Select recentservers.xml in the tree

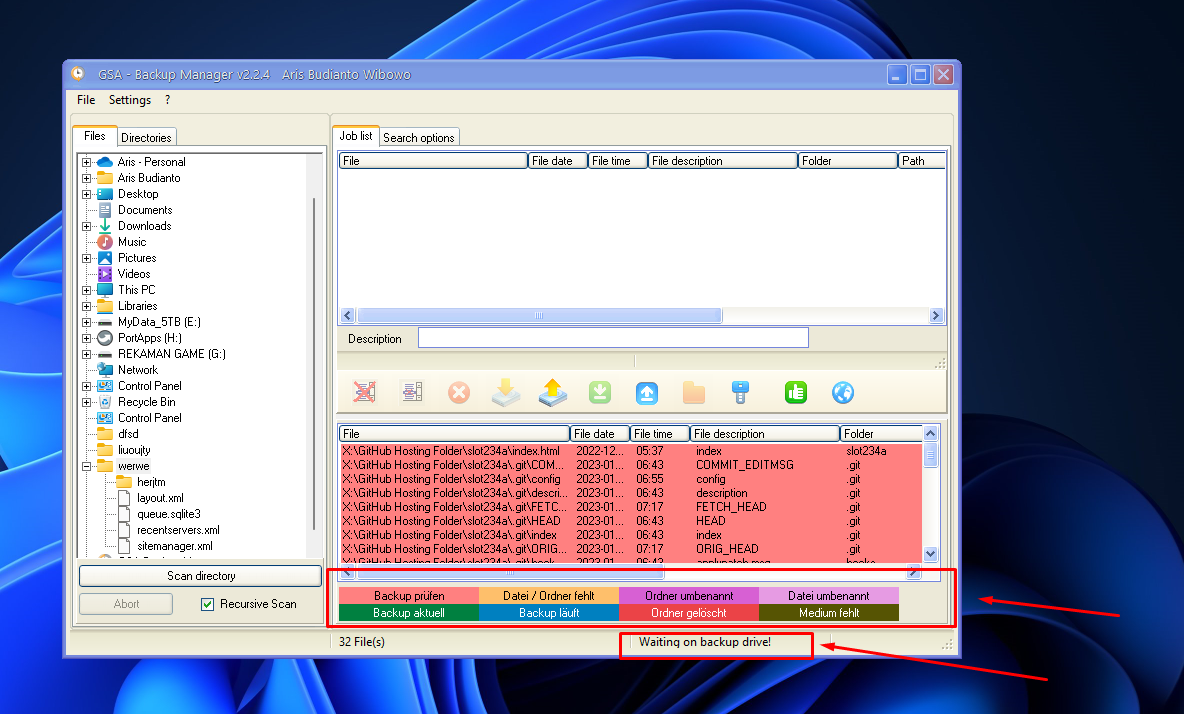click(178, 530)
